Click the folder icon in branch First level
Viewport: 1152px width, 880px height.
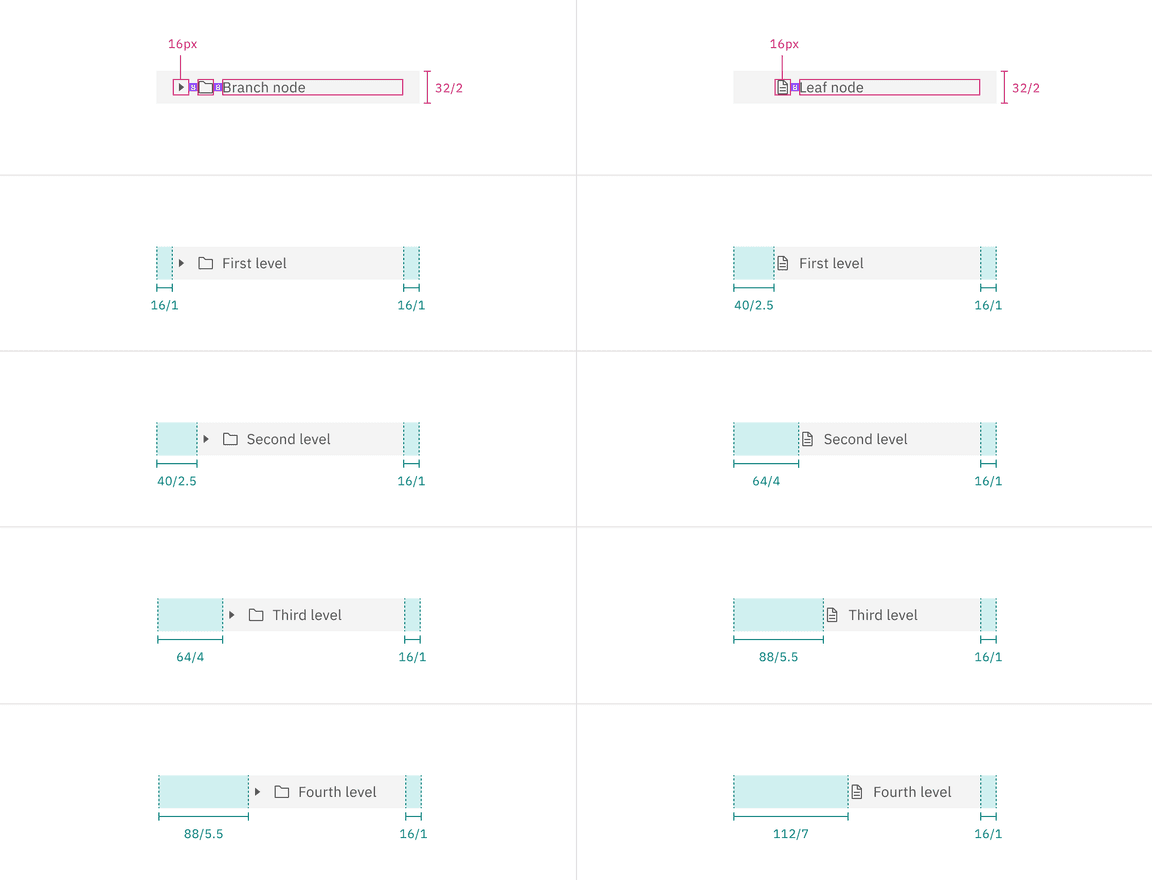pos(206,263)
